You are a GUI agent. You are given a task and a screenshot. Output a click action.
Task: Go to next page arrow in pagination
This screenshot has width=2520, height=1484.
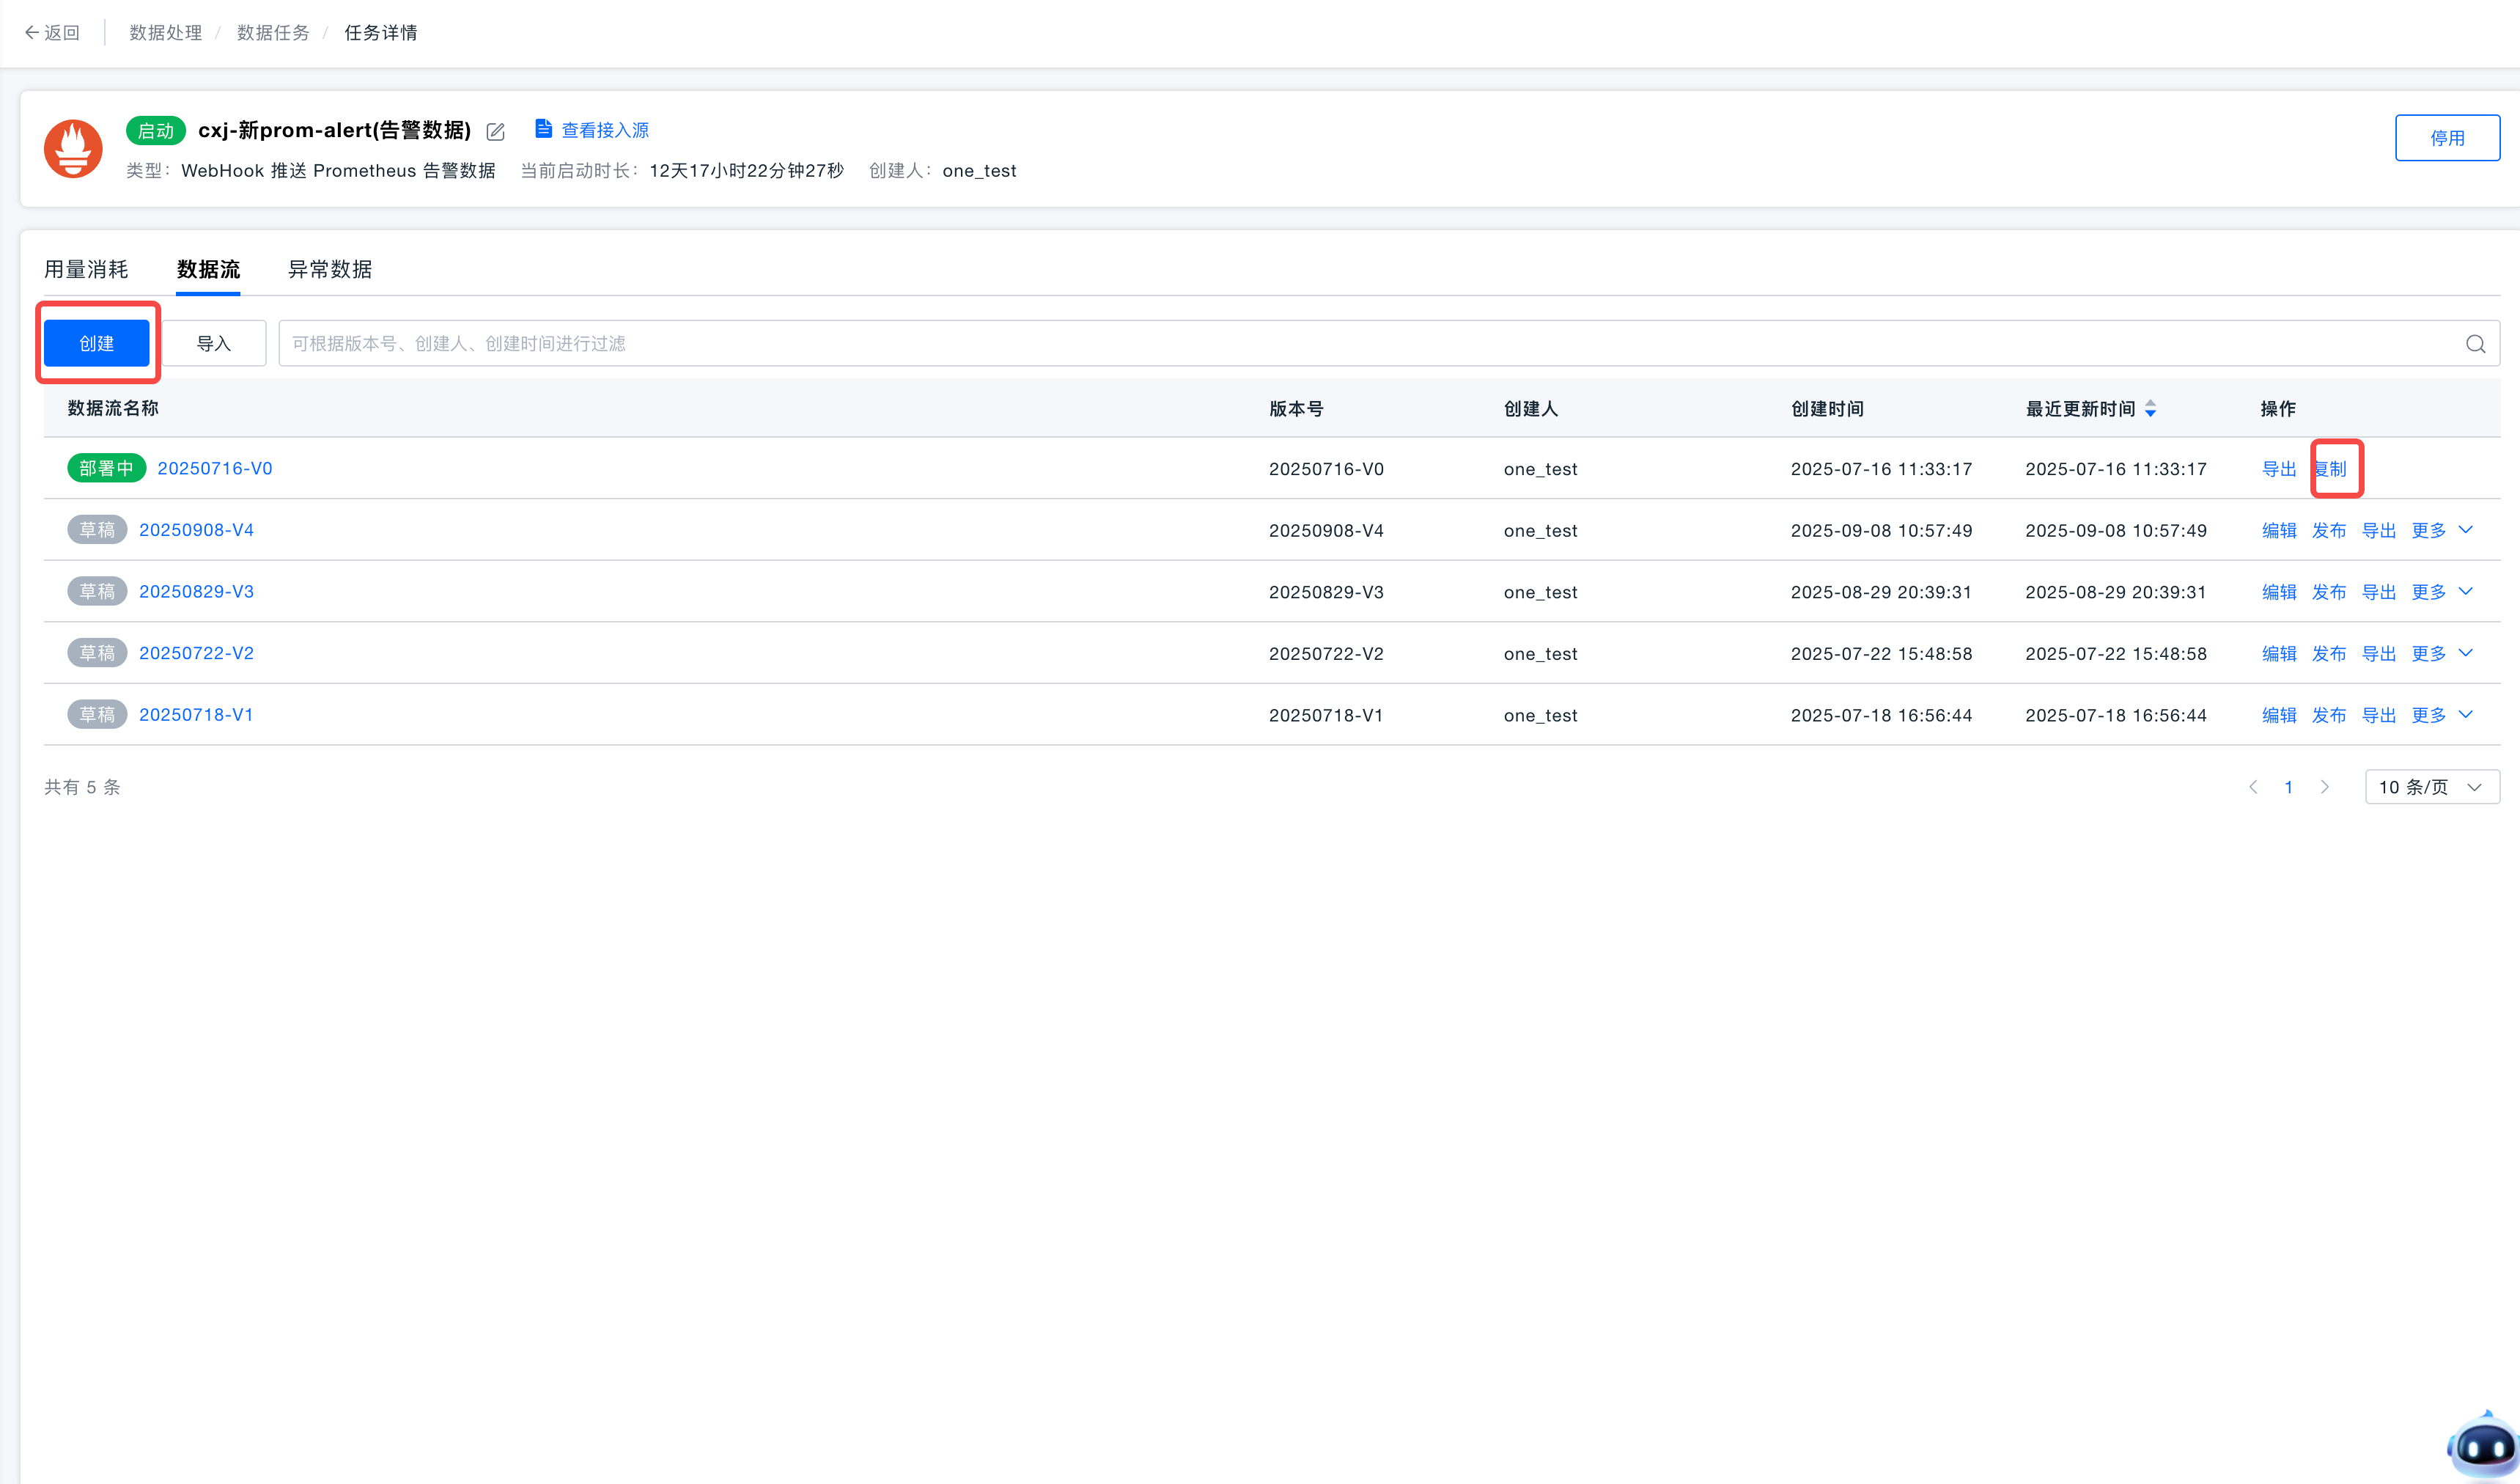(2324, 787)
